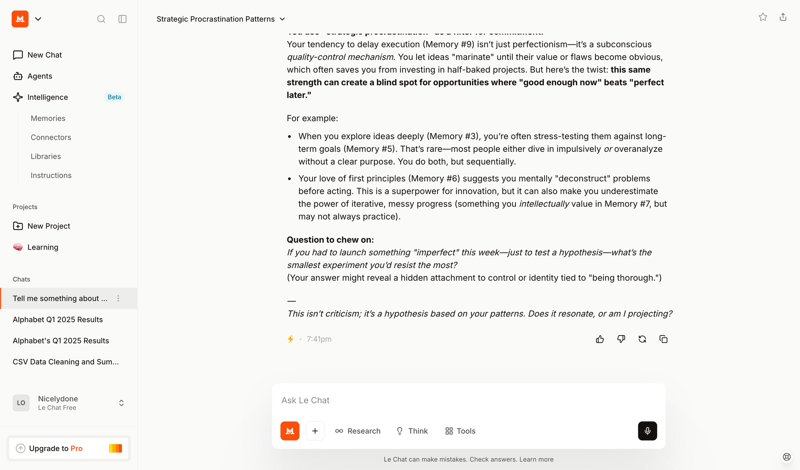Viewport: 800px width, 470px height.
Task: Collapse the sidebar panel icon
Action: point(123,19)
